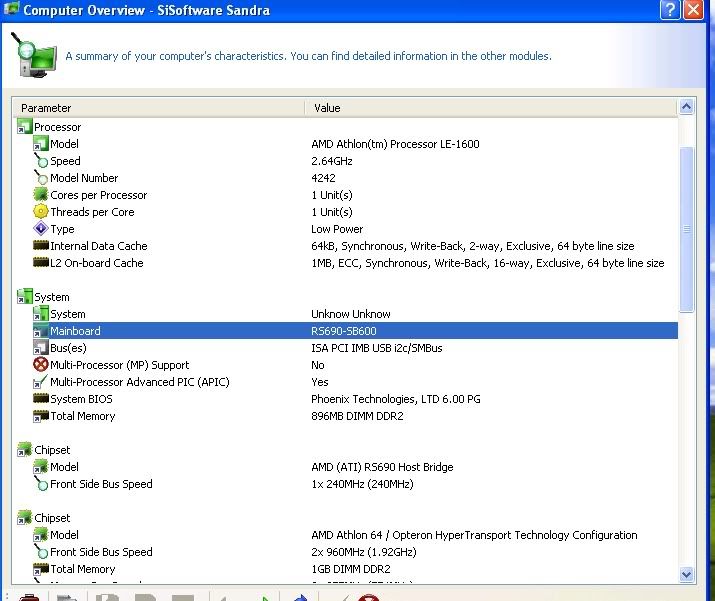Click the Front Side Bus Speed icon for 960MHz
The height and width of the screenshot is (601, 715).
click(41, 552)
